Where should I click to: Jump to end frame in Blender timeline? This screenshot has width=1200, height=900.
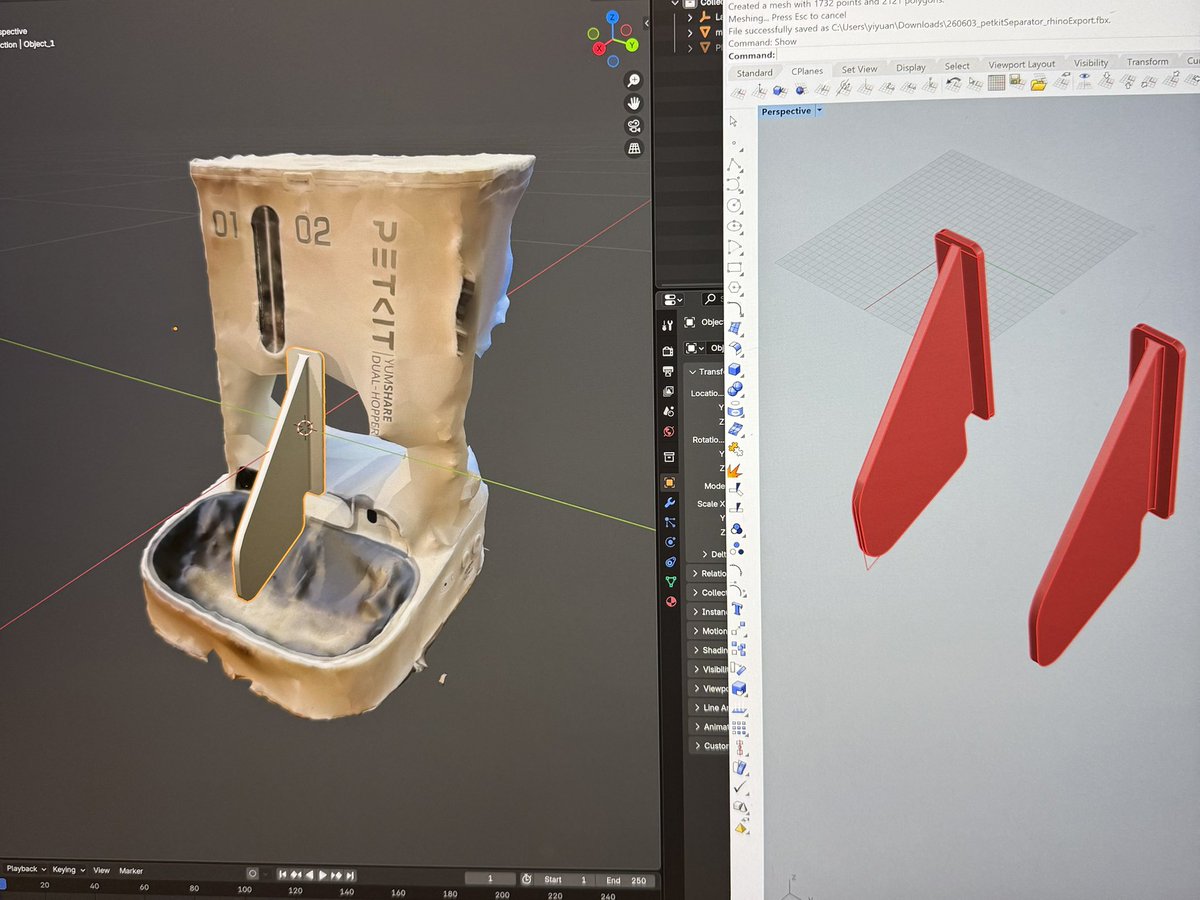(x=351, y=876)
